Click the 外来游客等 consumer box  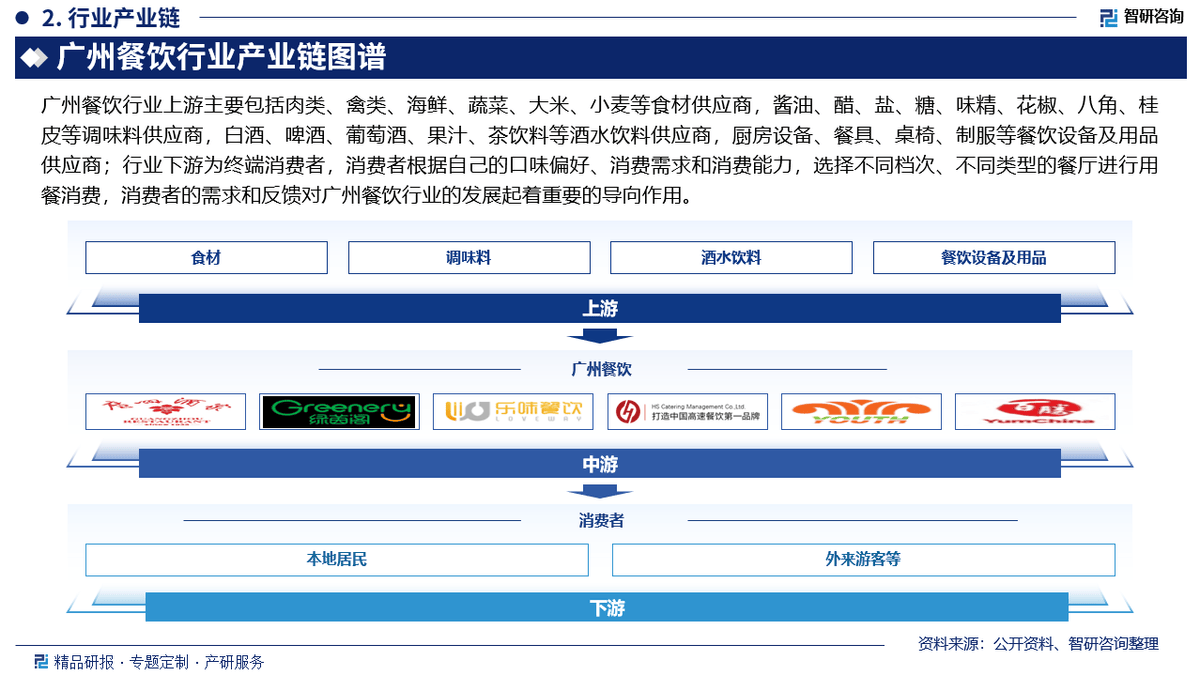click(x=862, y=560)
